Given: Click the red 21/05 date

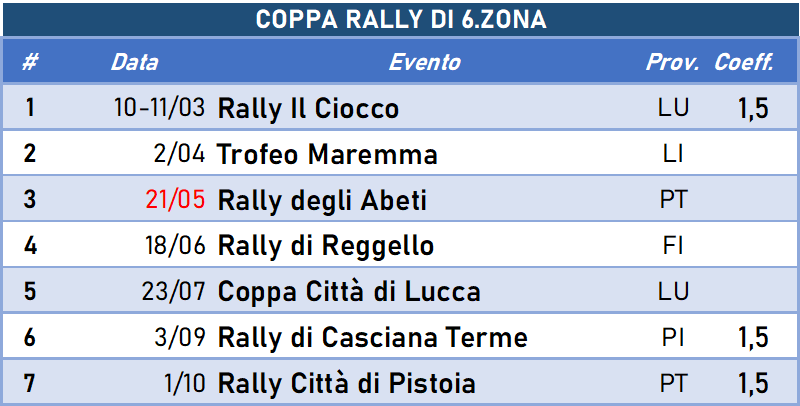Looking at the screenshot, I should tap(175, 199).
